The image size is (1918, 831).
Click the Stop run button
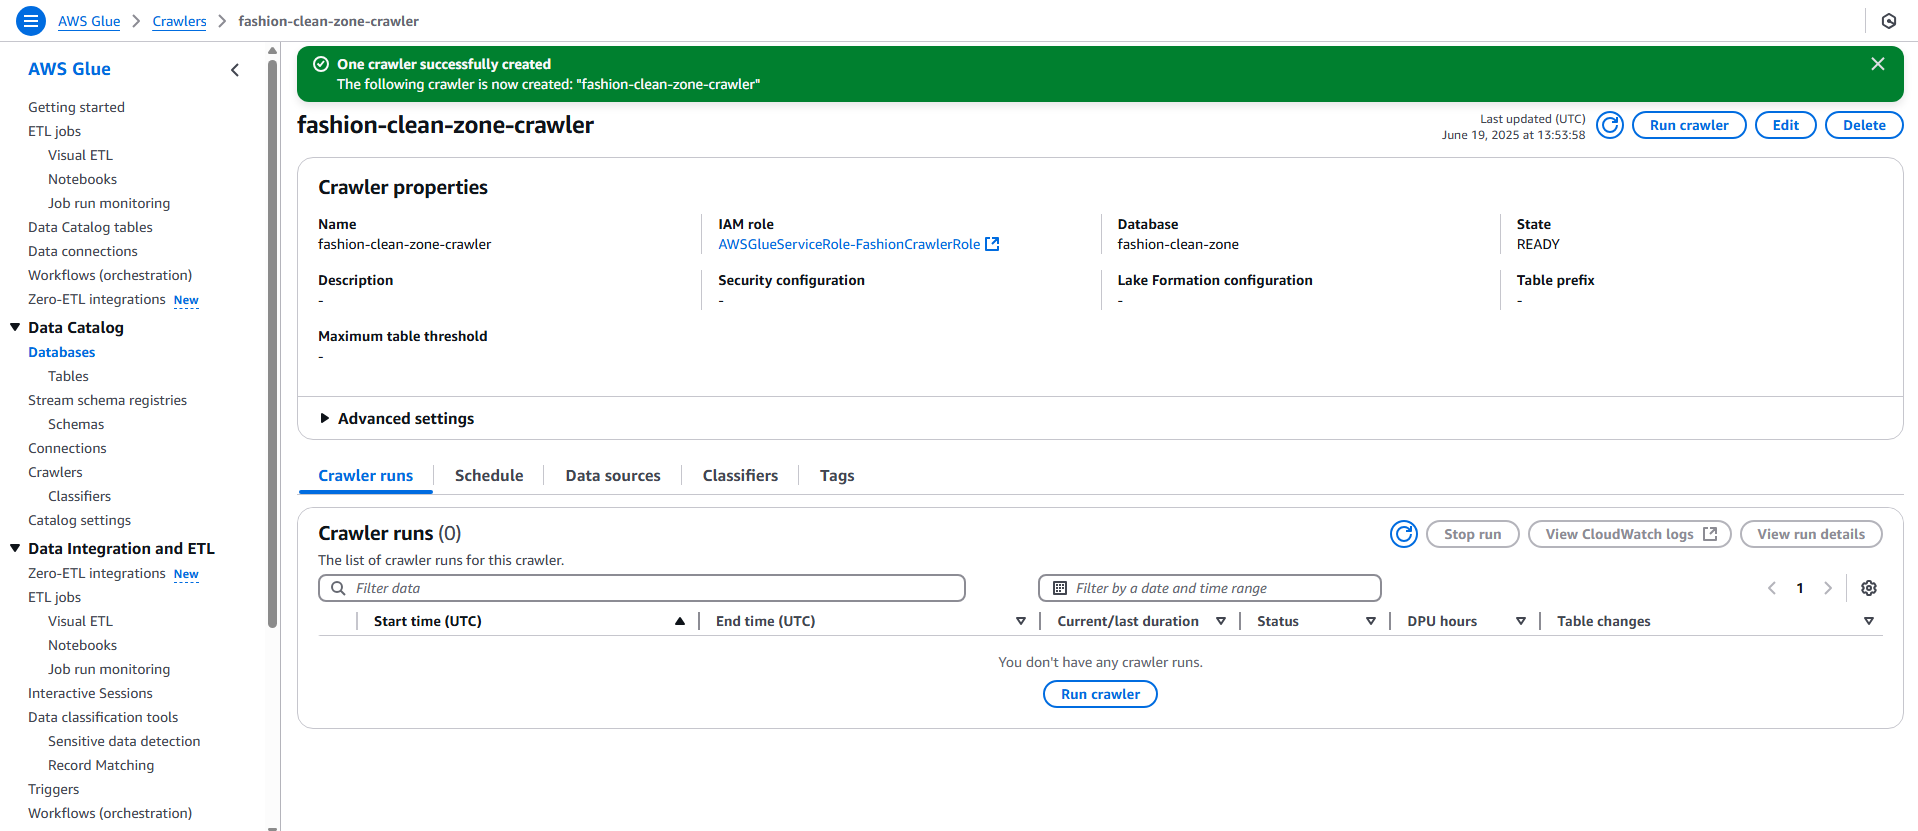[x=1473, y=534]
